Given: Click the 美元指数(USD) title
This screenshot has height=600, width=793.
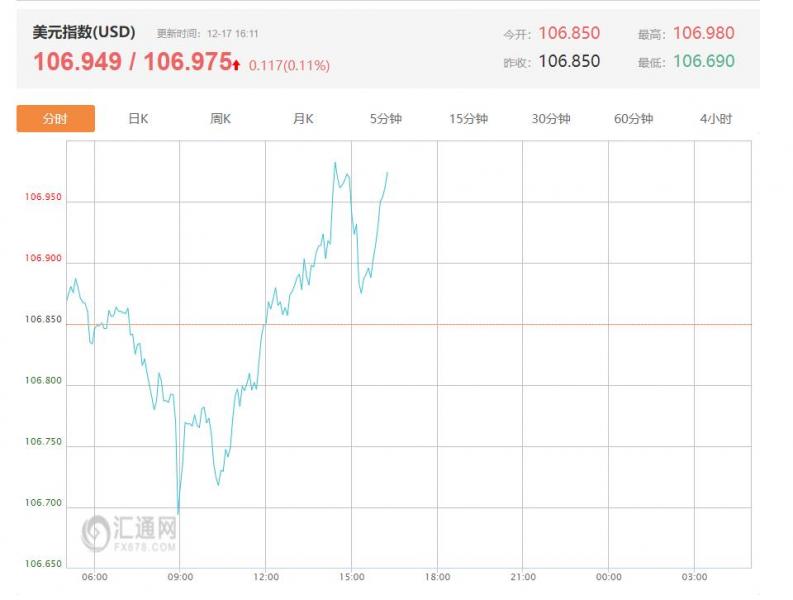Looking at the screenshot, I should tap(84, 33).
